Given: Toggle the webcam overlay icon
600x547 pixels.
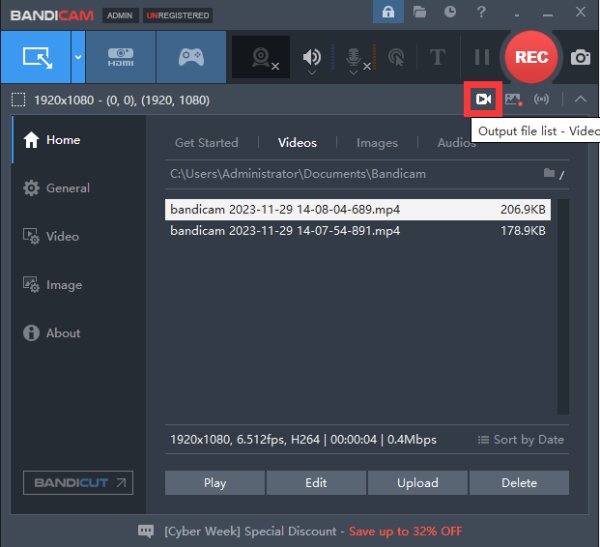Looking at the screenshot, I should pos(261,57).
